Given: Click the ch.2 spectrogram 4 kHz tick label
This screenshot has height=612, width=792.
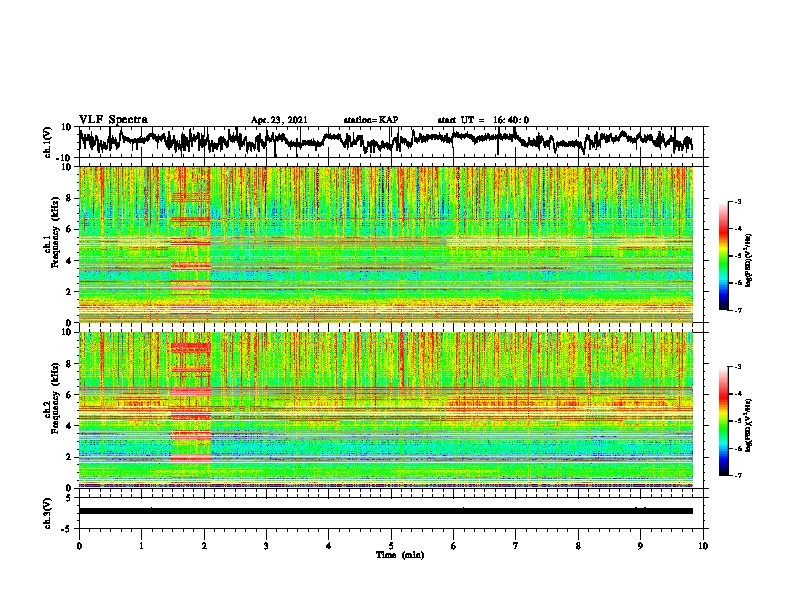Looking at the screenshot, I should 70,426.
